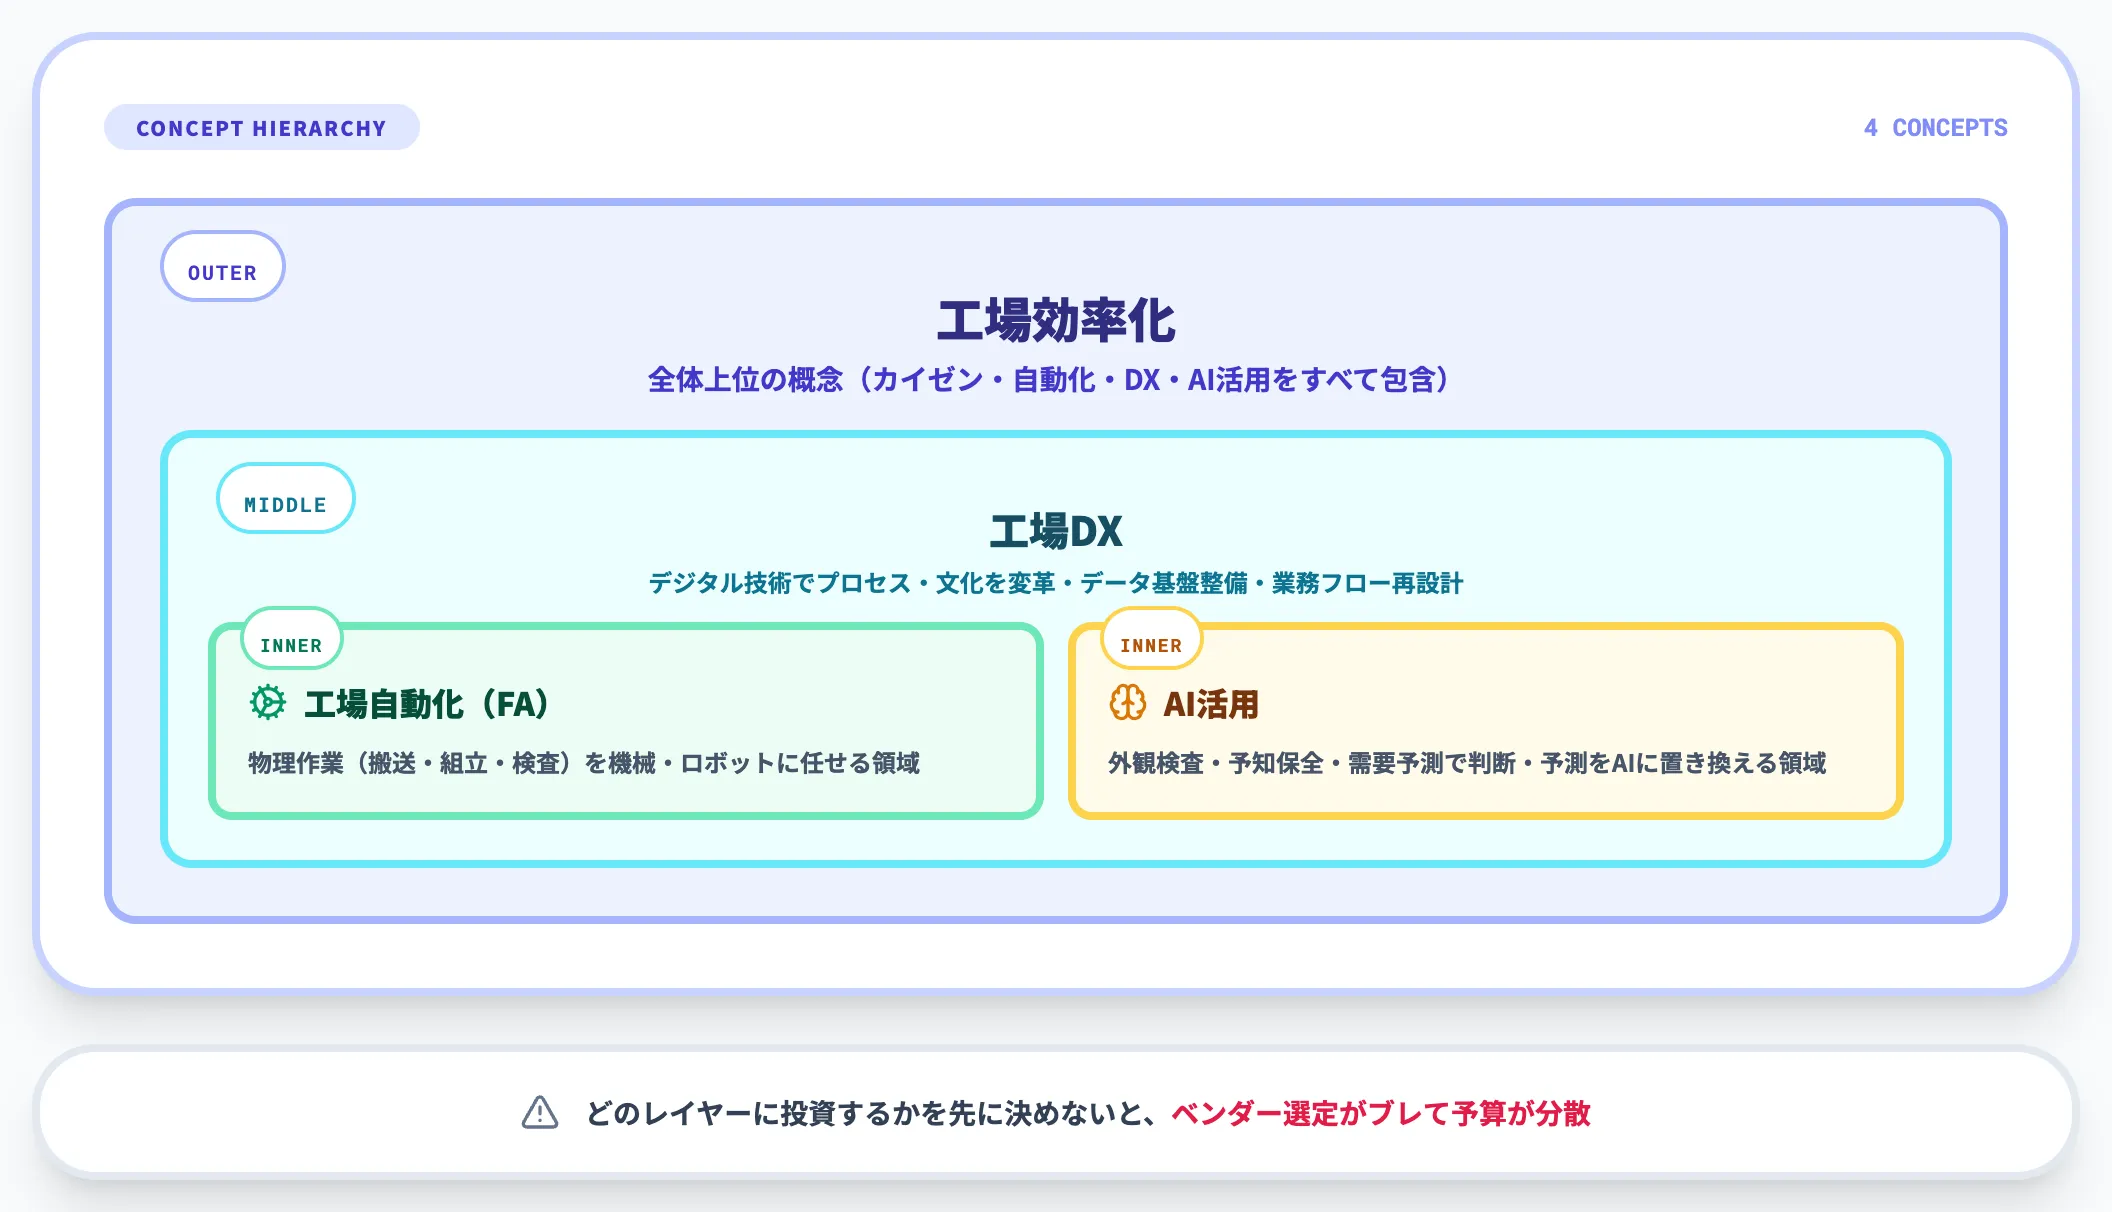Select the gear icon beside 工場自動化（FA）
The image size is (2112, 1212).
(267, 703)
